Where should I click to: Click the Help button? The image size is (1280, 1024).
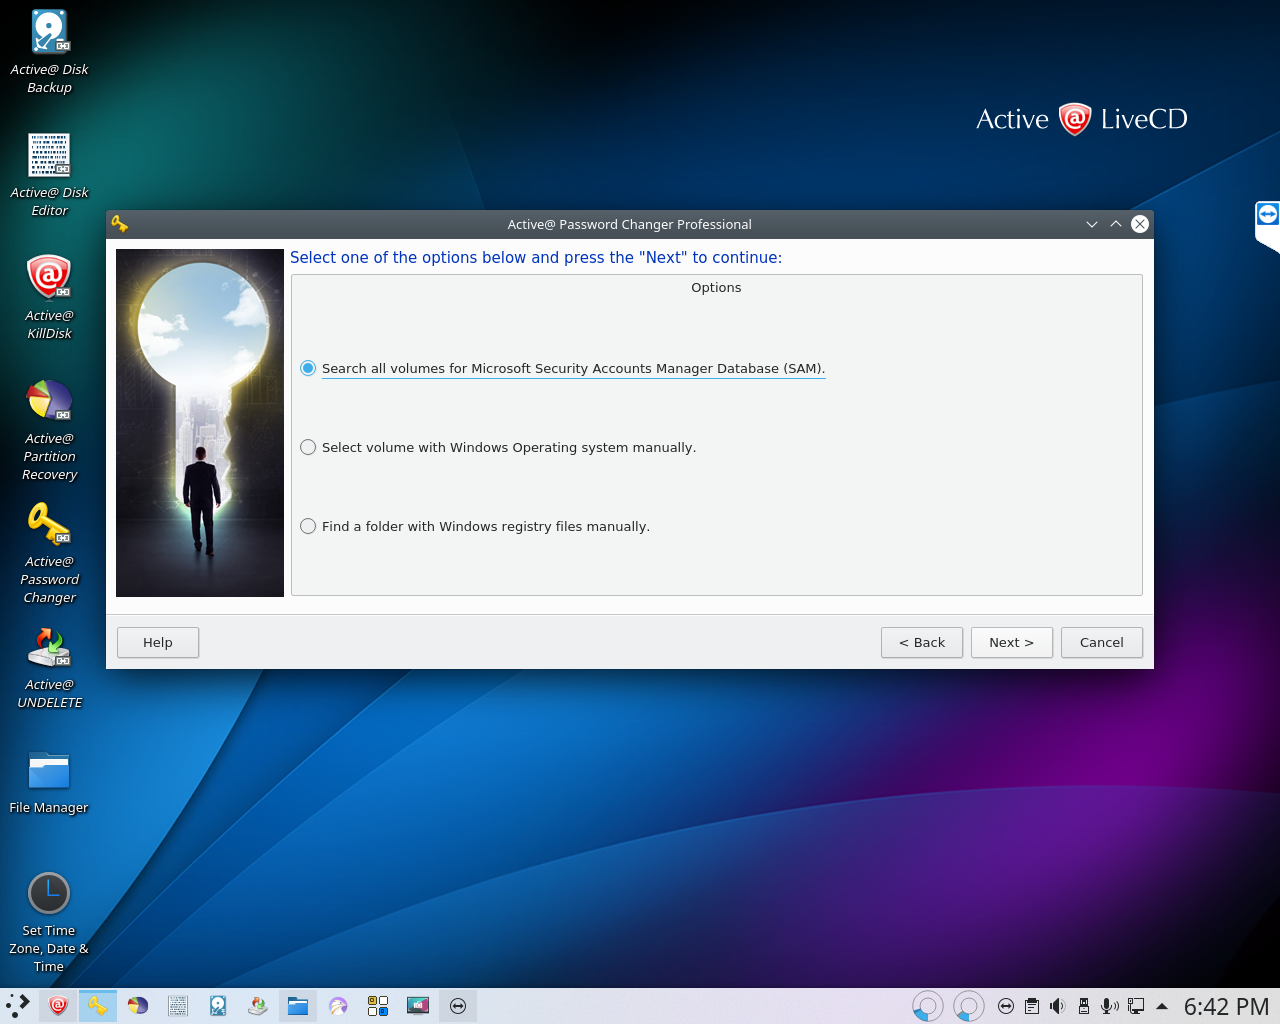coord(158,642)
